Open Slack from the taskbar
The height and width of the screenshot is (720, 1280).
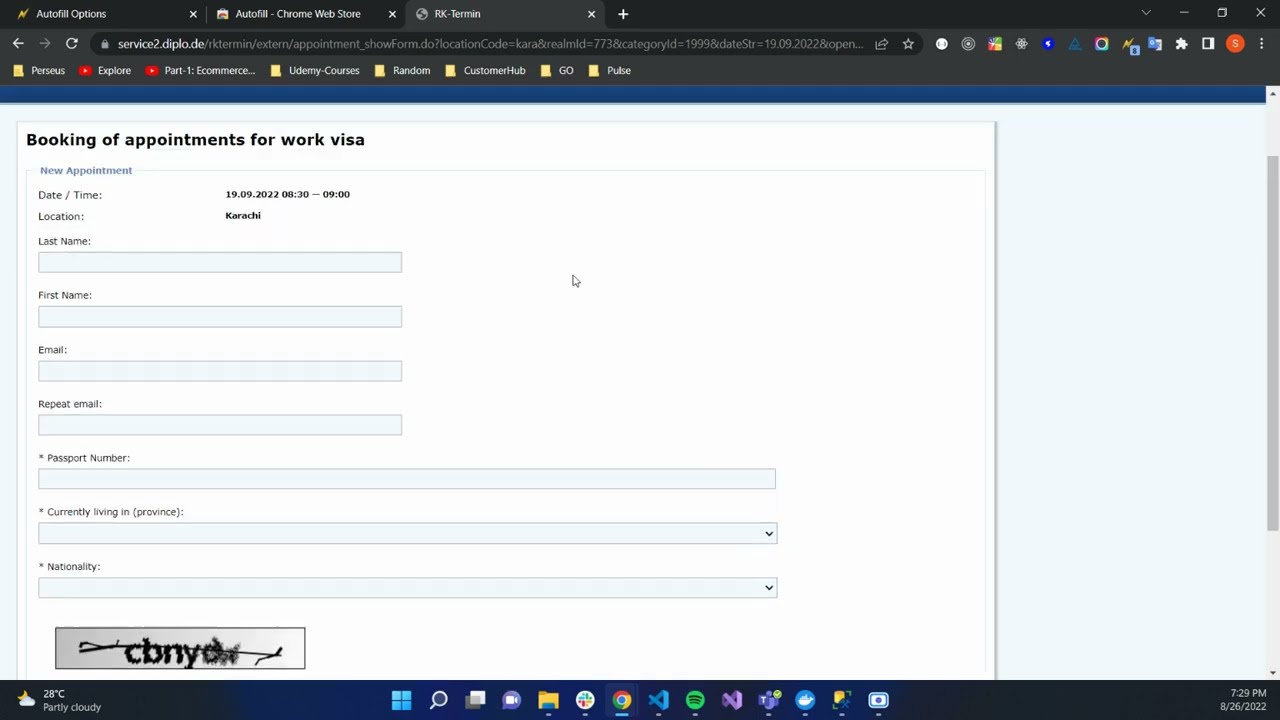[585, 700]
